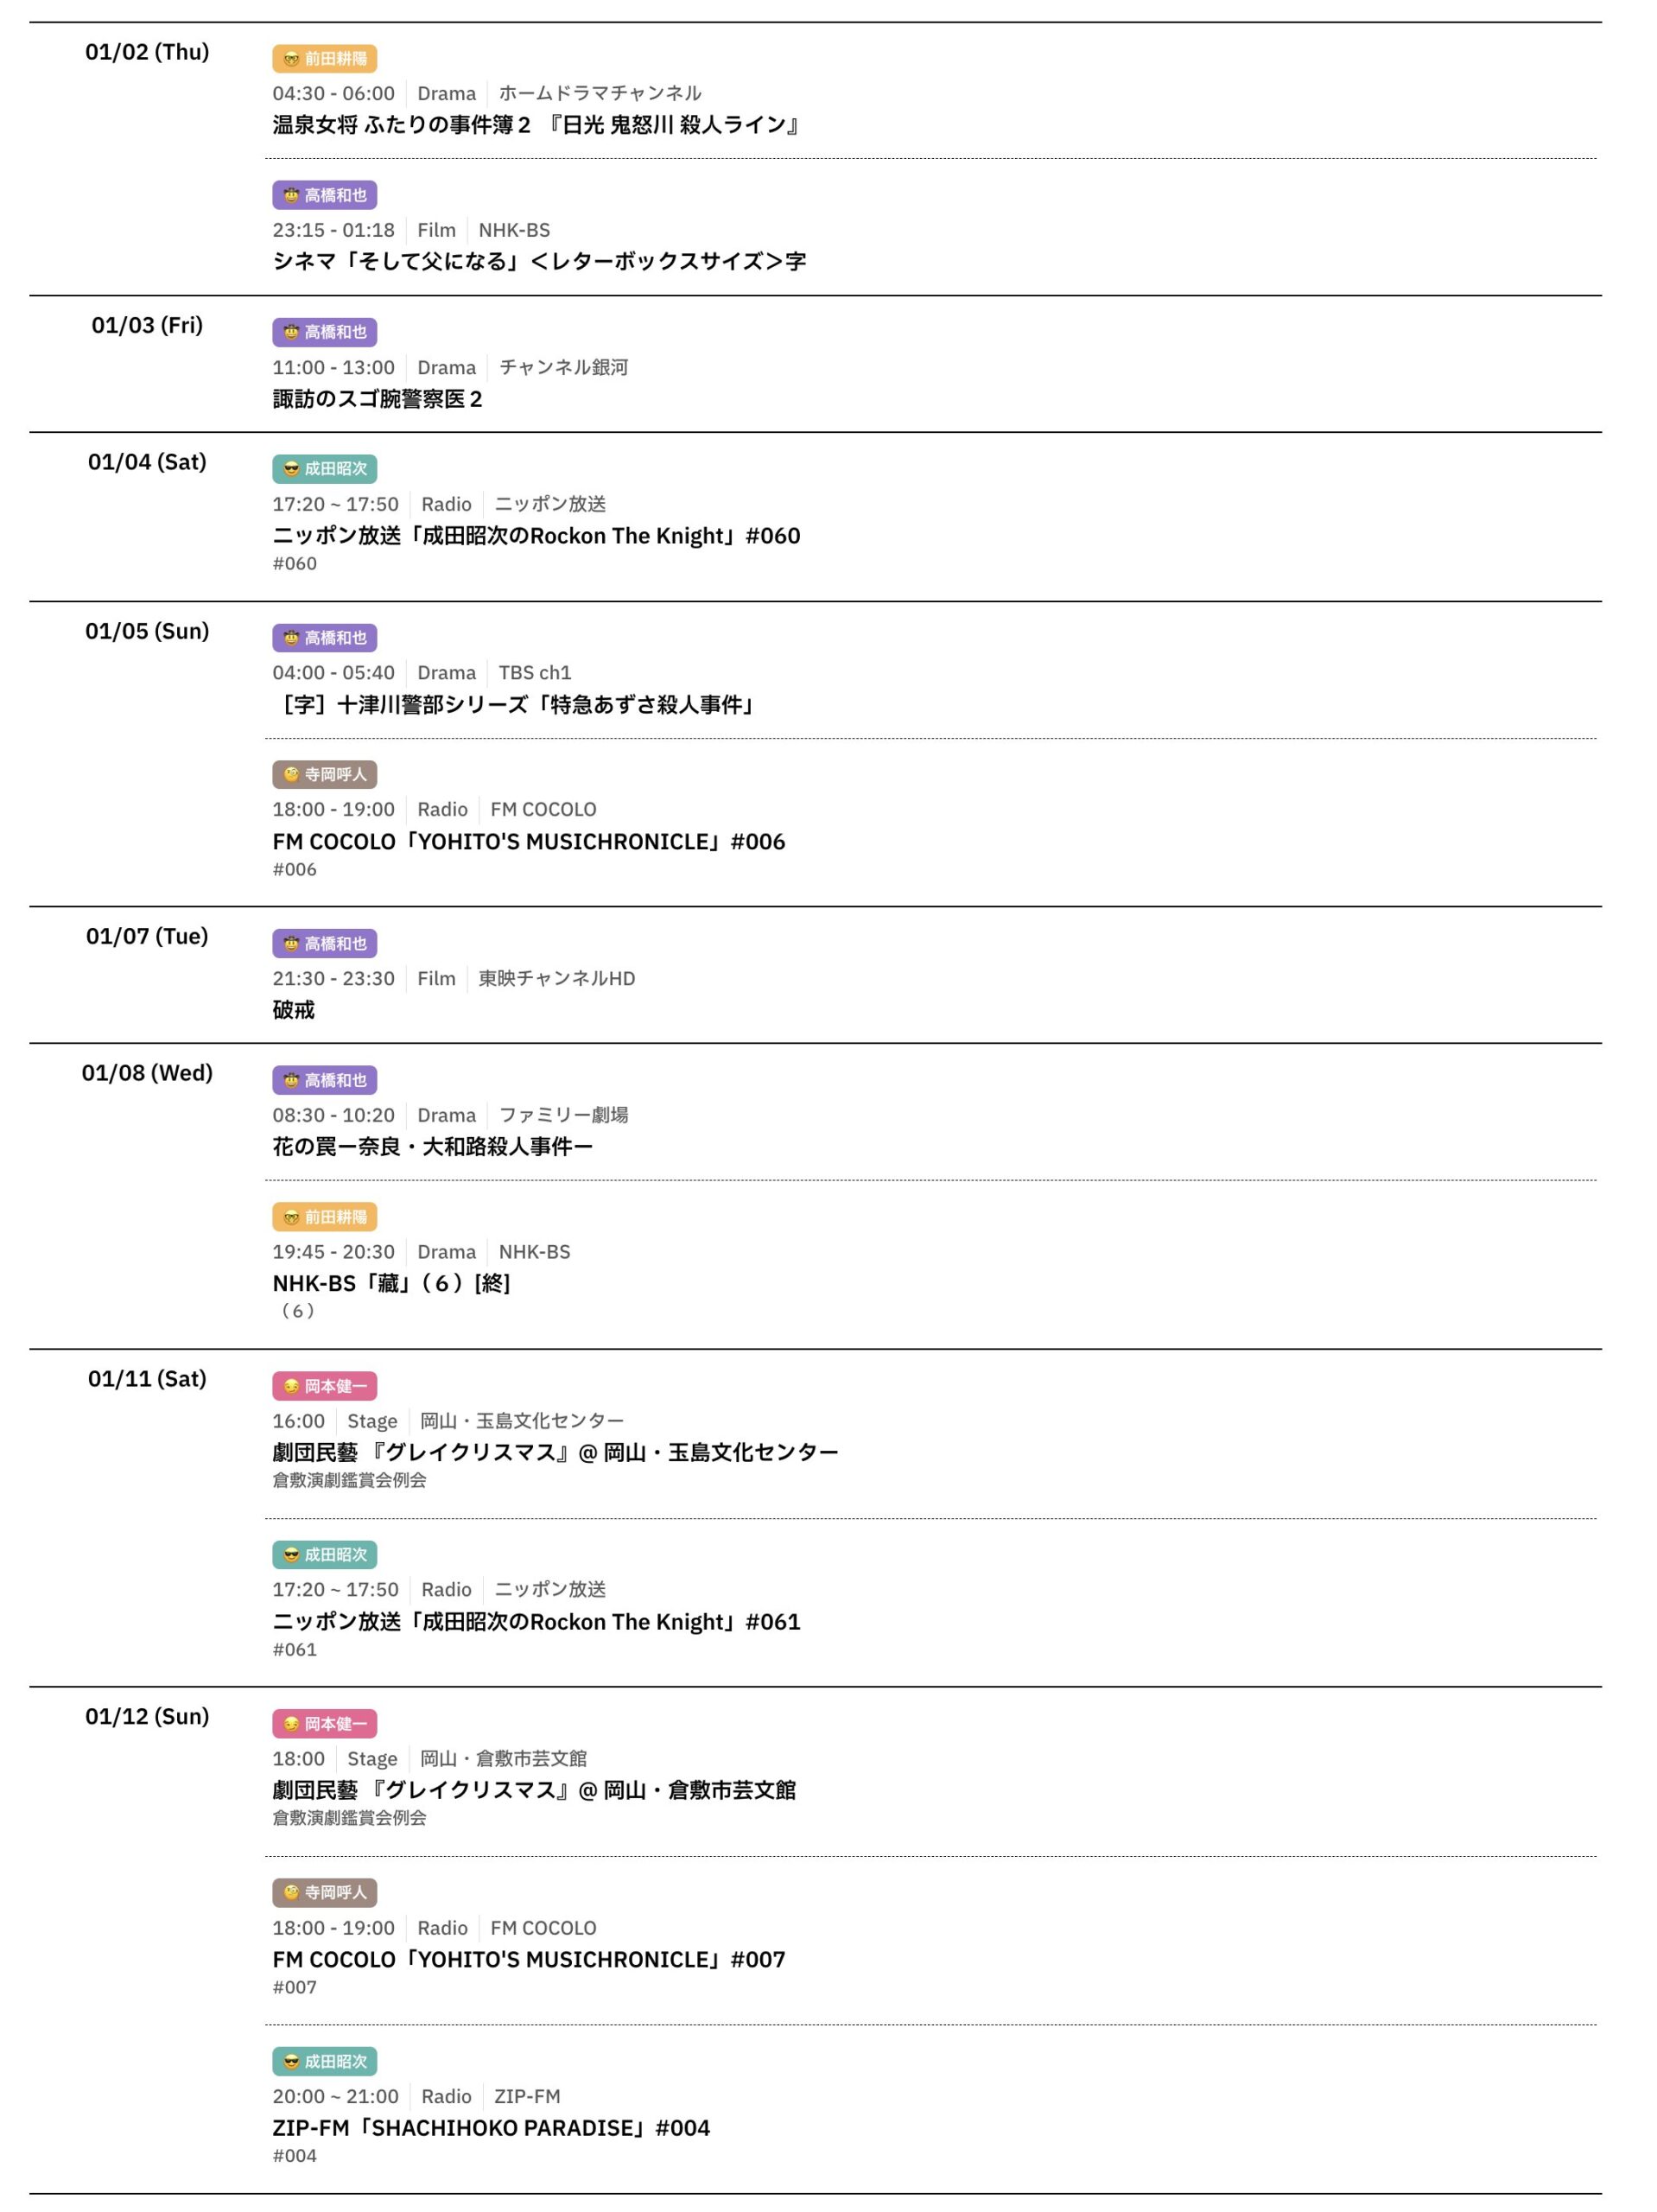Open ZIP-FM SHACHIHOKO PARADISE #004 entry
Image resolution: width=1657 pixels, height=2212 pixels.
point(491,2128)
